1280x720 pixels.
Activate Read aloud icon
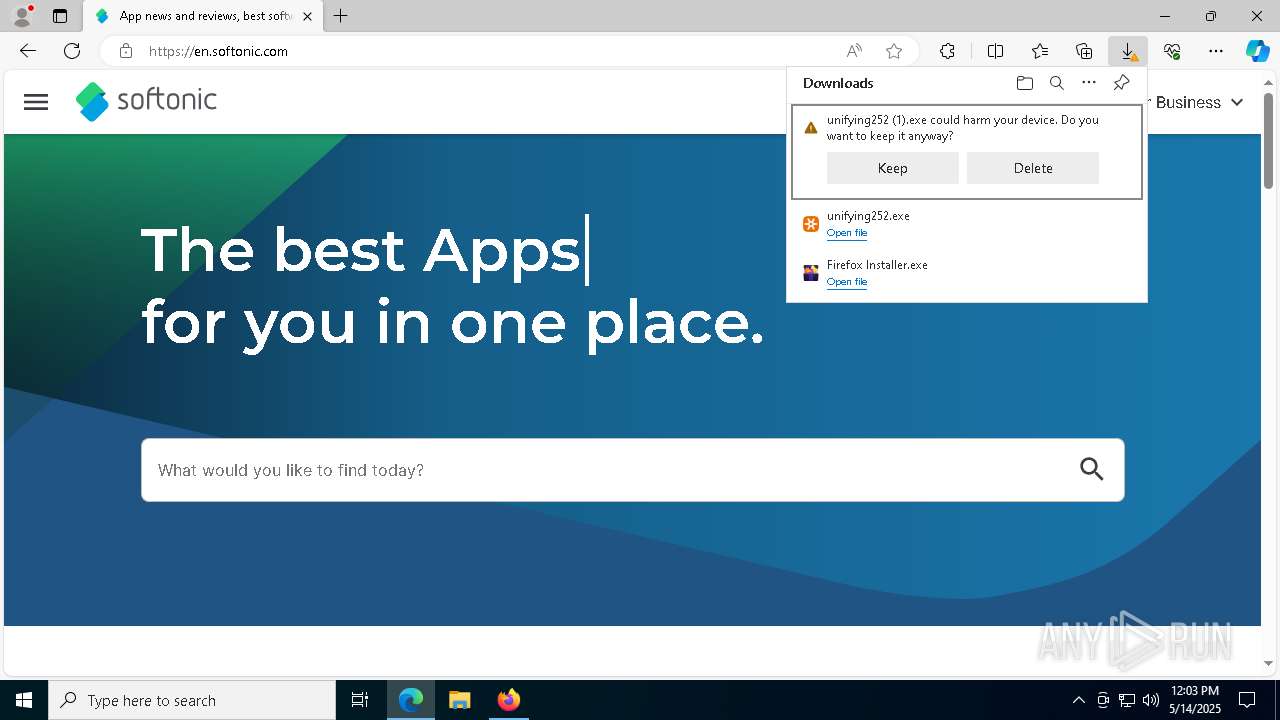pyautogui.click(x=854, y=51)
